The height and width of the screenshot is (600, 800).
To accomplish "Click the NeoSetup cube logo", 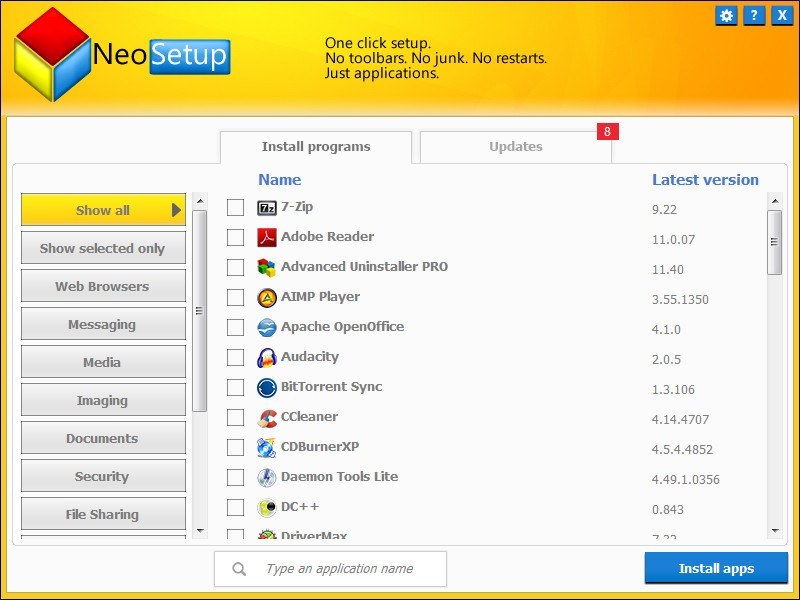I will [x=54, y=55].
